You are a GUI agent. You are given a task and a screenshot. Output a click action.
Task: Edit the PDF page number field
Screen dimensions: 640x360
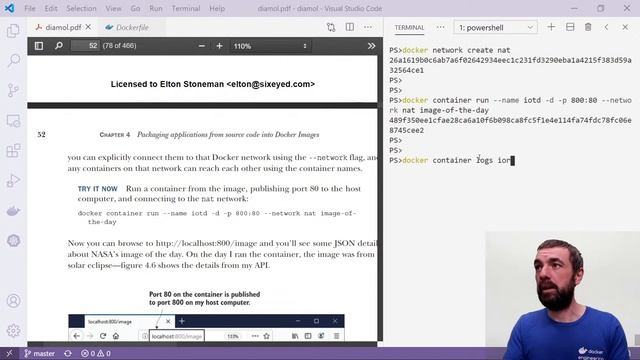click(x=85, y=46)
